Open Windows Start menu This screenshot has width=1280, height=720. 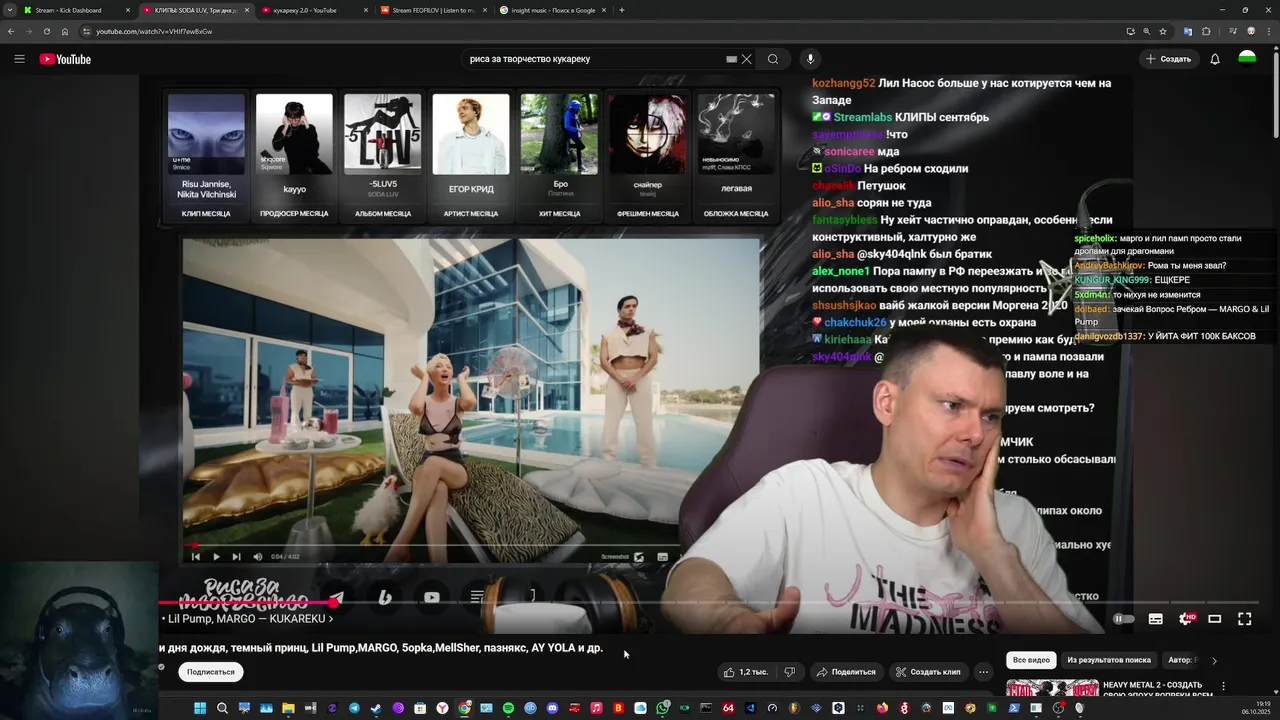pyautogui.click(x=200, y=708)
